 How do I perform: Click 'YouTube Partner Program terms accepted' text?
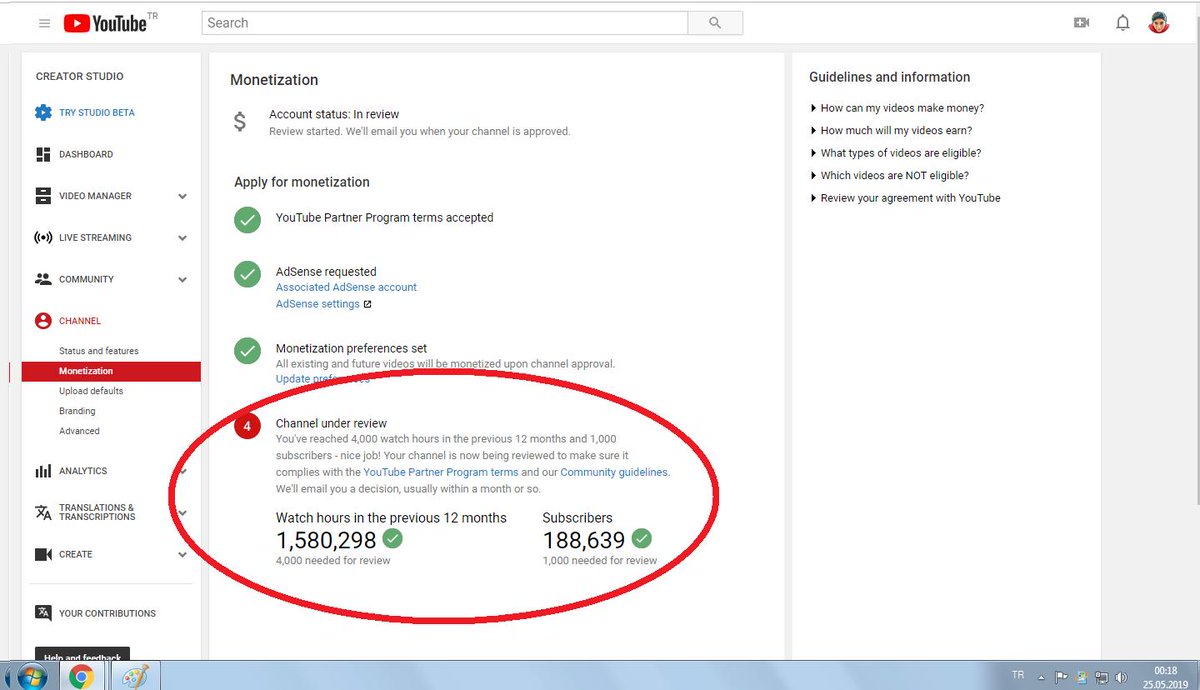385,217
